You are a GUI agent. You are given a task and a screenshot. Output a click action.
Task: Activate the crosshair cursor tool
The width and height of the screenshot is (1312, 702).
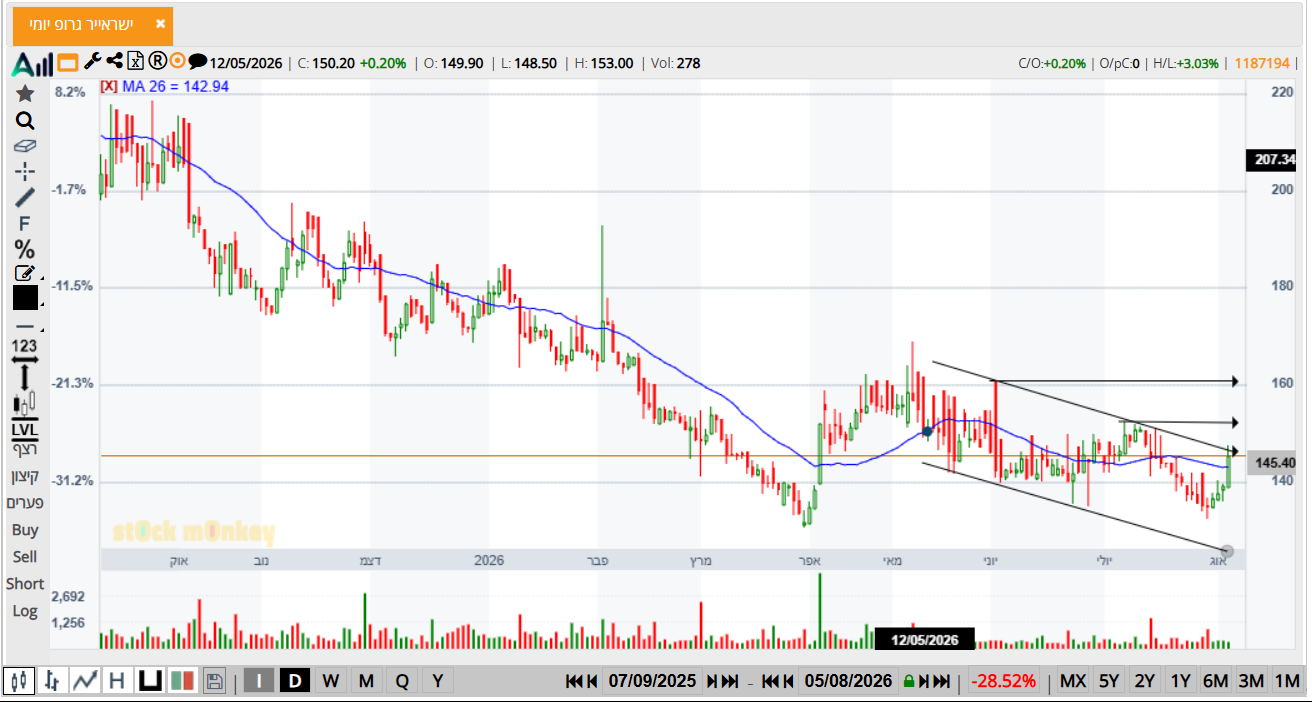pyautogui.click(x=25, y=171)
